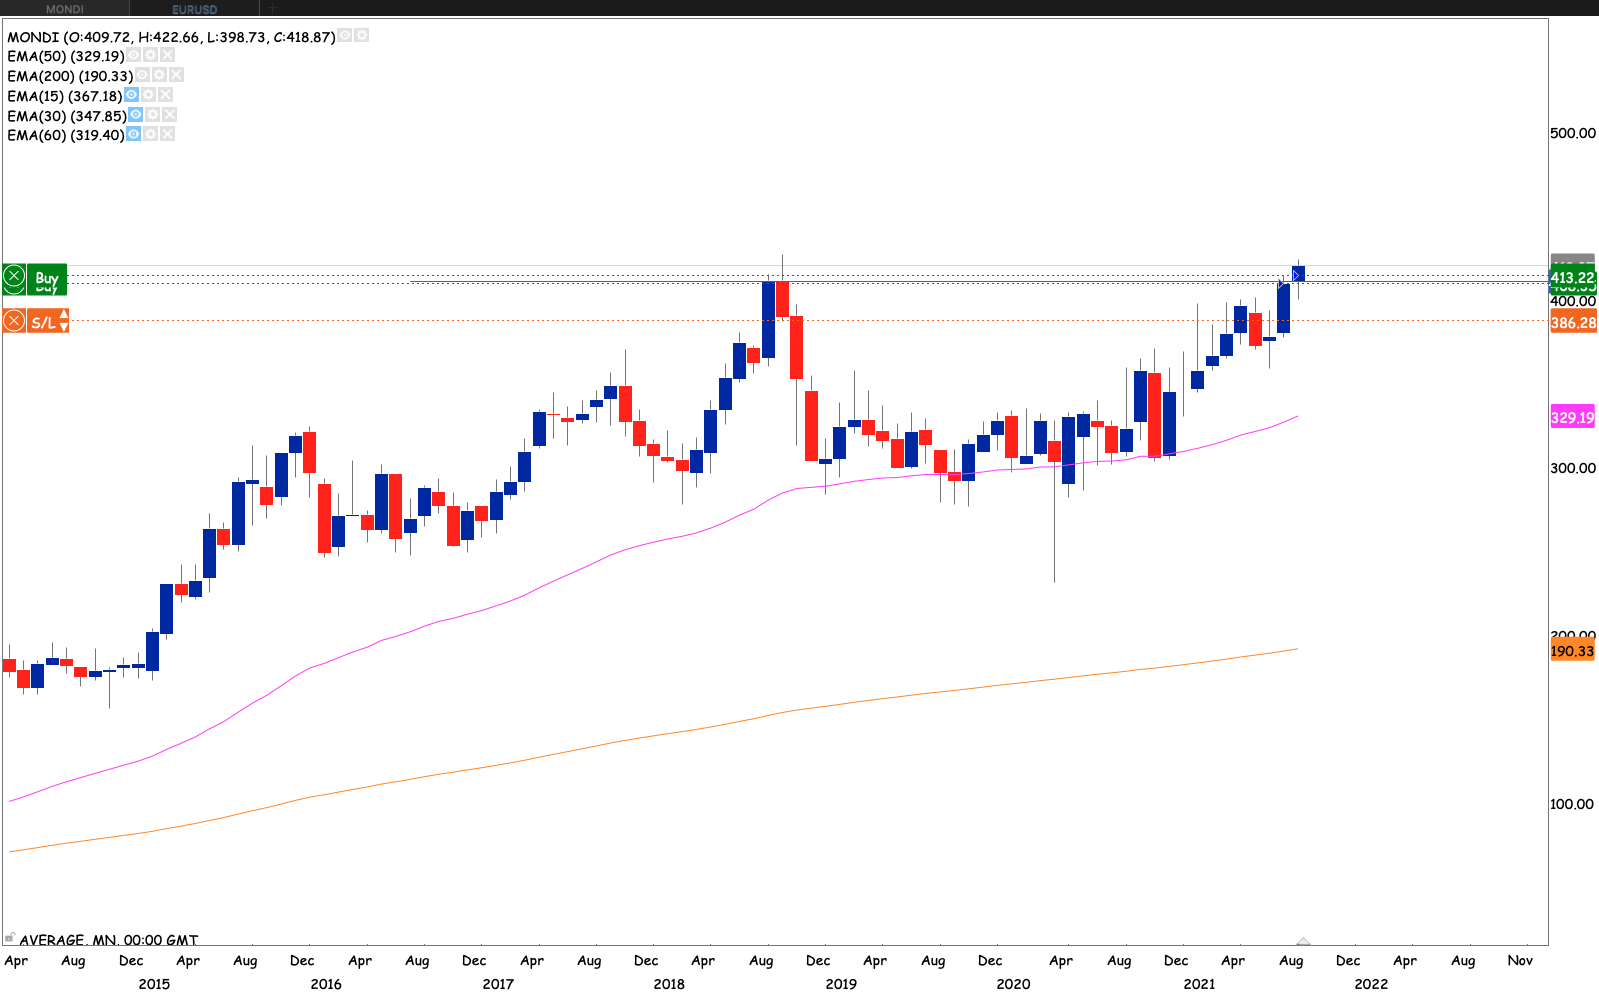Remove the EMA(200) indicator with X icon
1599x993 pixels.
point(176,75)
